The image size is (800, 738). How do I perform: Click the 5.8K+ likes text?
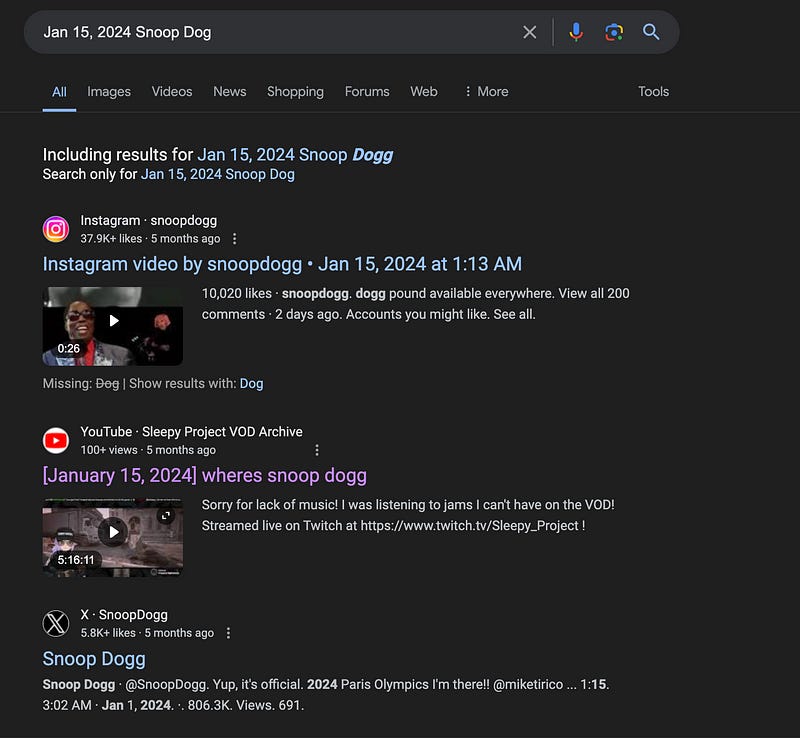click(108, 633)
